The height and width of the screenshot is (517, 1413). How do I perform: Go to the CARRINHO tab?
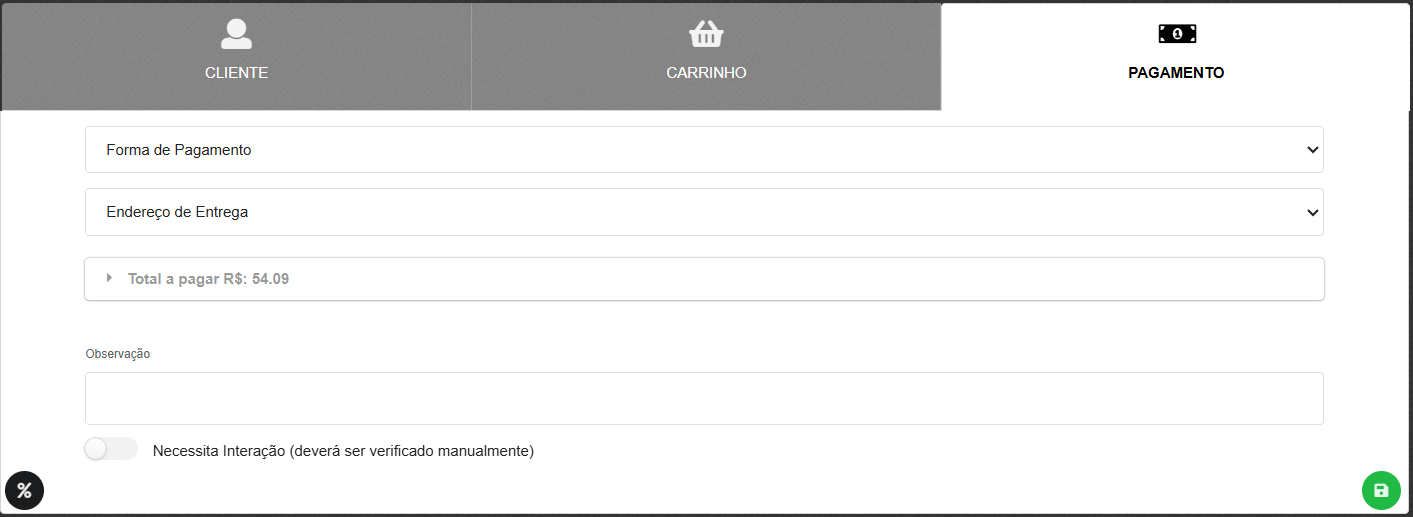pos(706,73)
